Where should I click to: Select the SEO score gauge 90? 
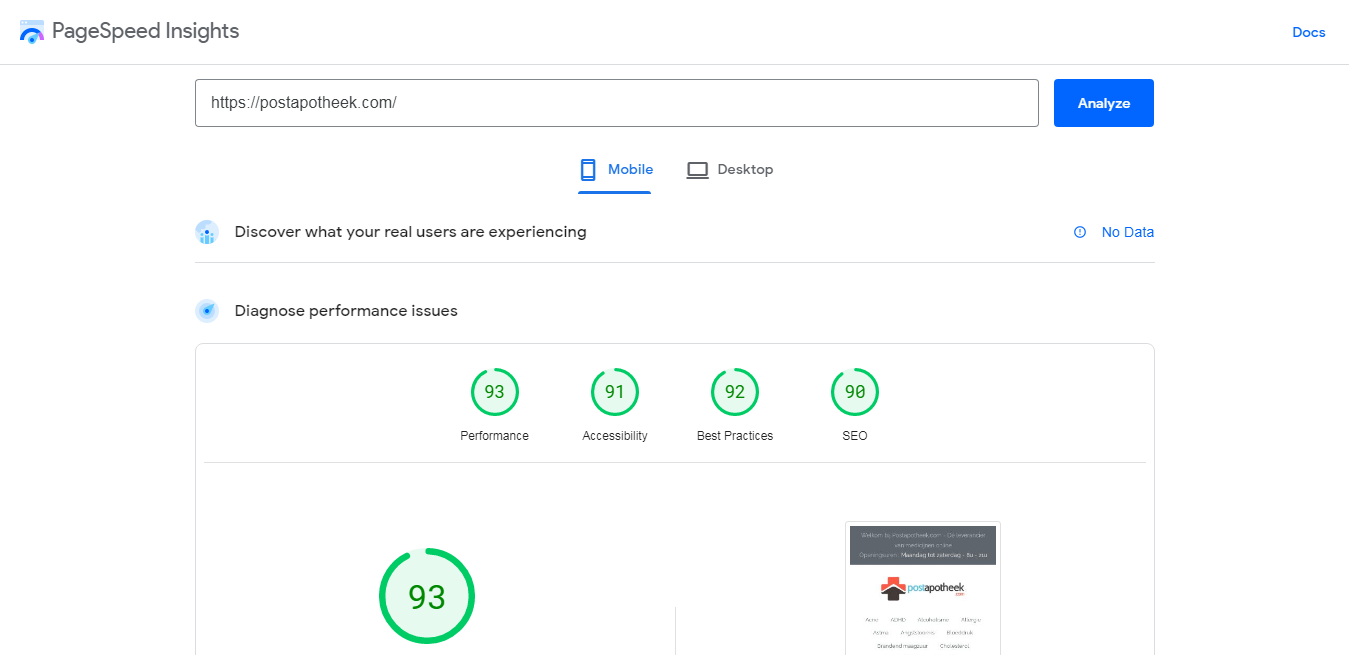click(854, 392)
